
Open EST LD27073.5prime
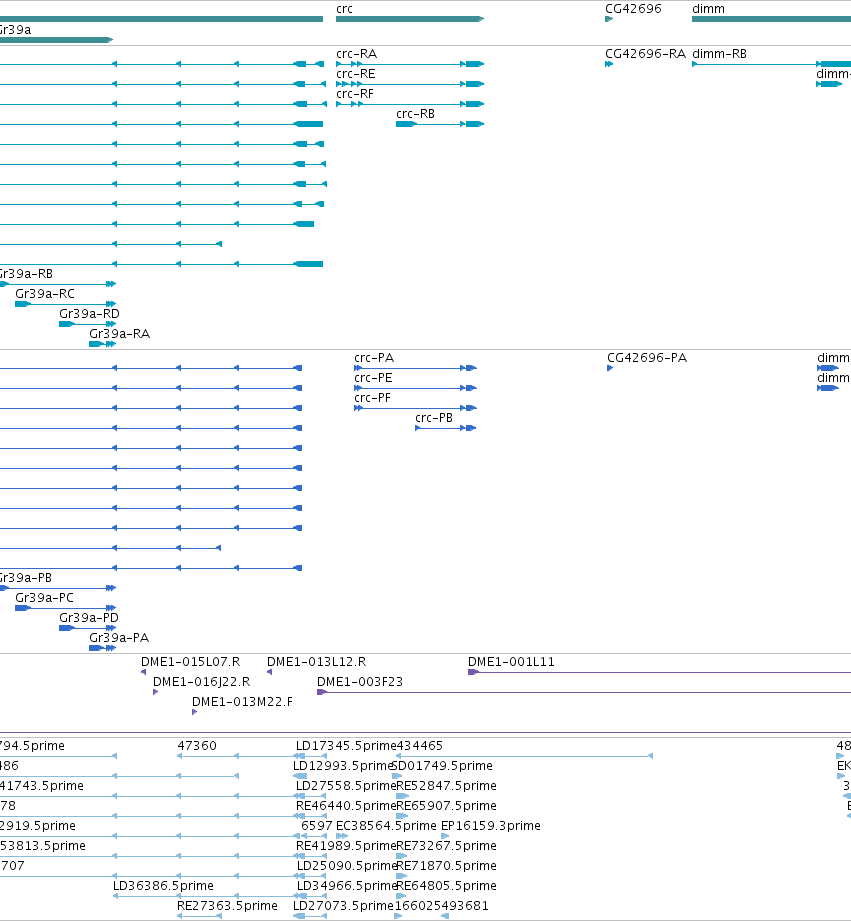343,906
